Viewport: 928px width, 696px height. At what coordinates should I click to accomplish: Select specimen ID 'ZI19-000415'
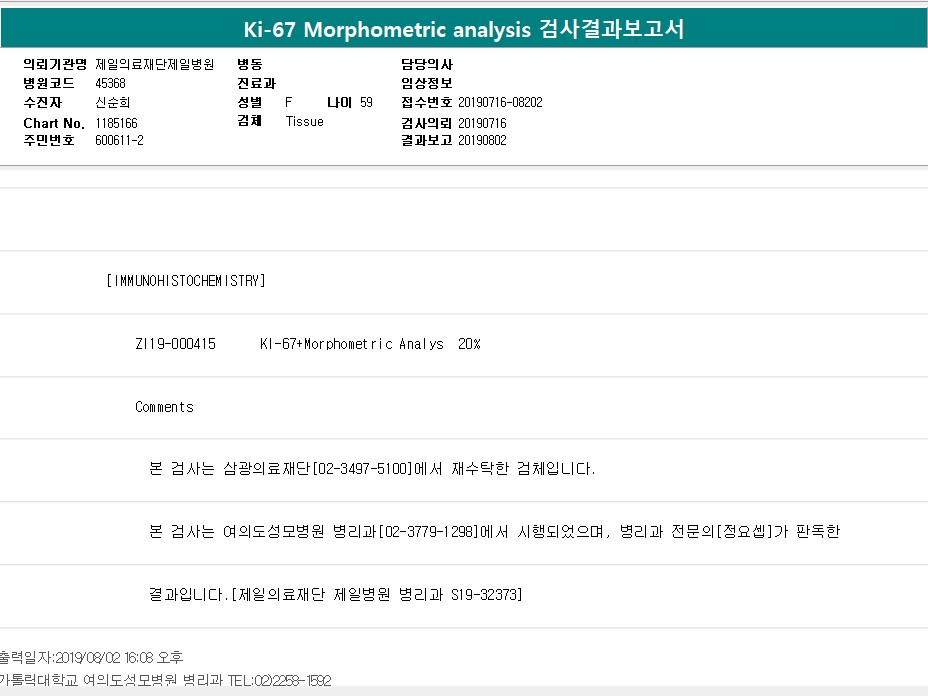pyautogui.click(x=176, y=344)
